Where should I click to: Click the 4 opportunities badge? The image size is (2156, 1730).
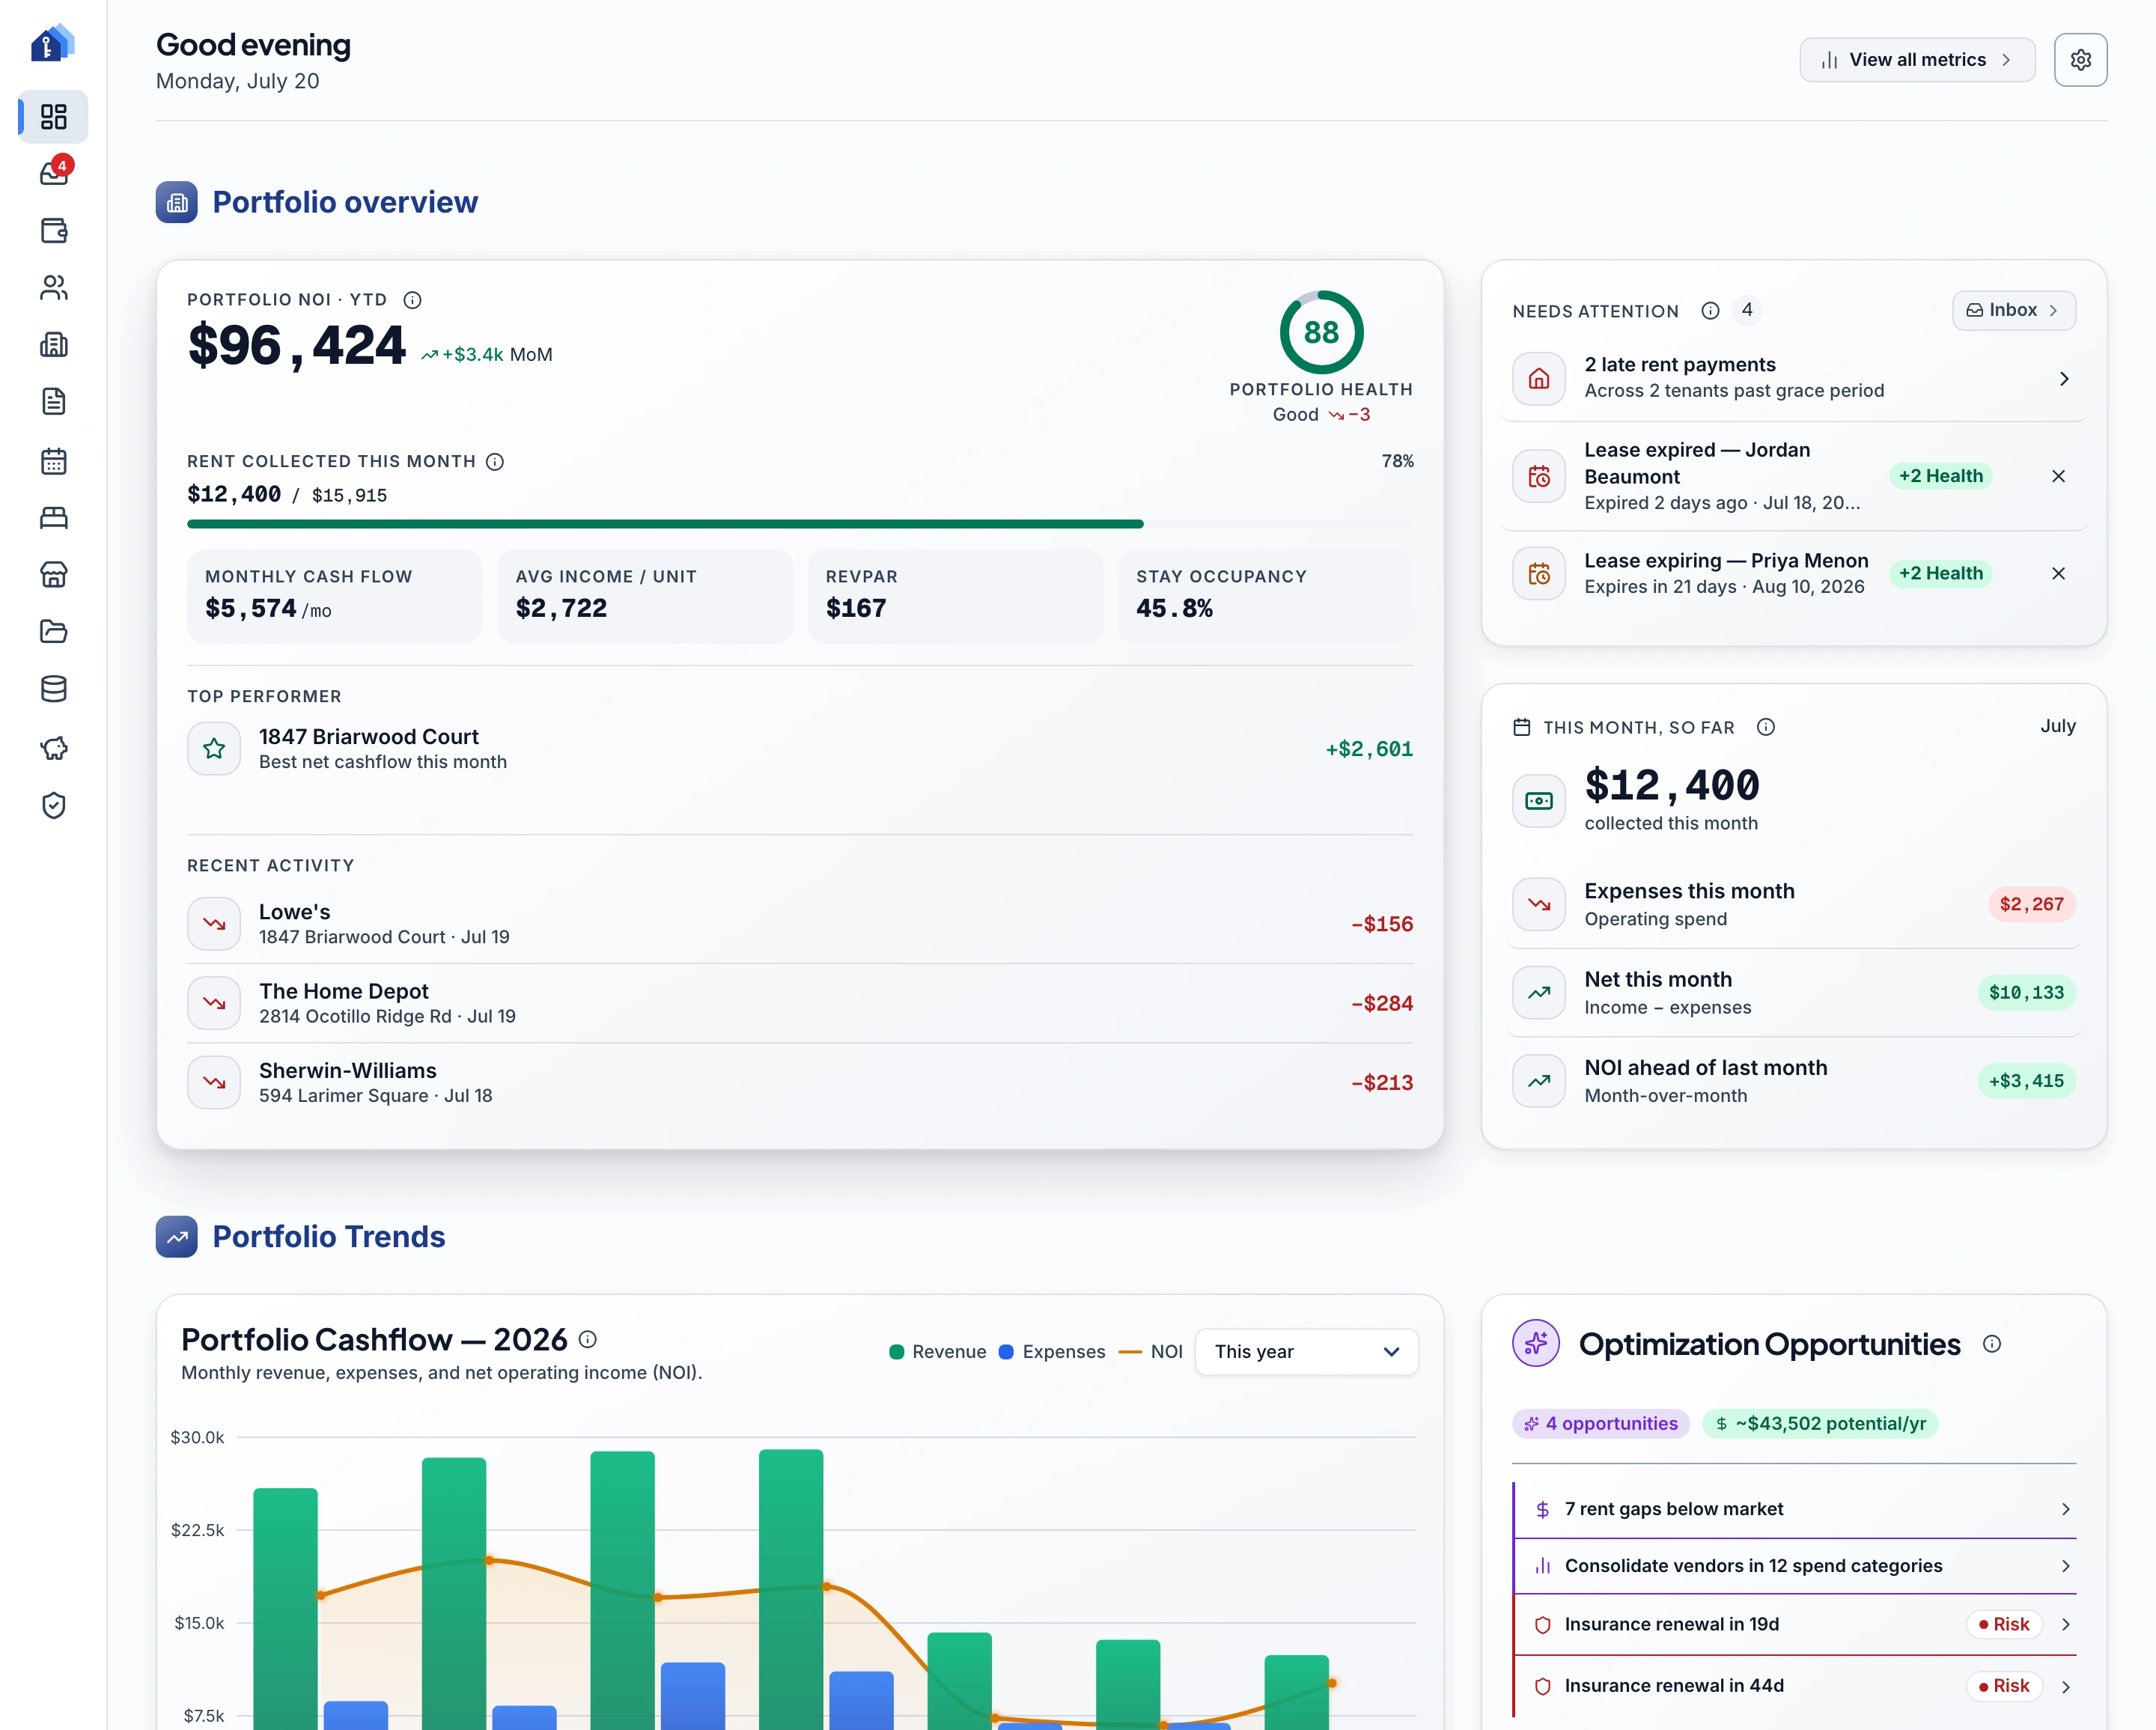coord(1600,1423)
